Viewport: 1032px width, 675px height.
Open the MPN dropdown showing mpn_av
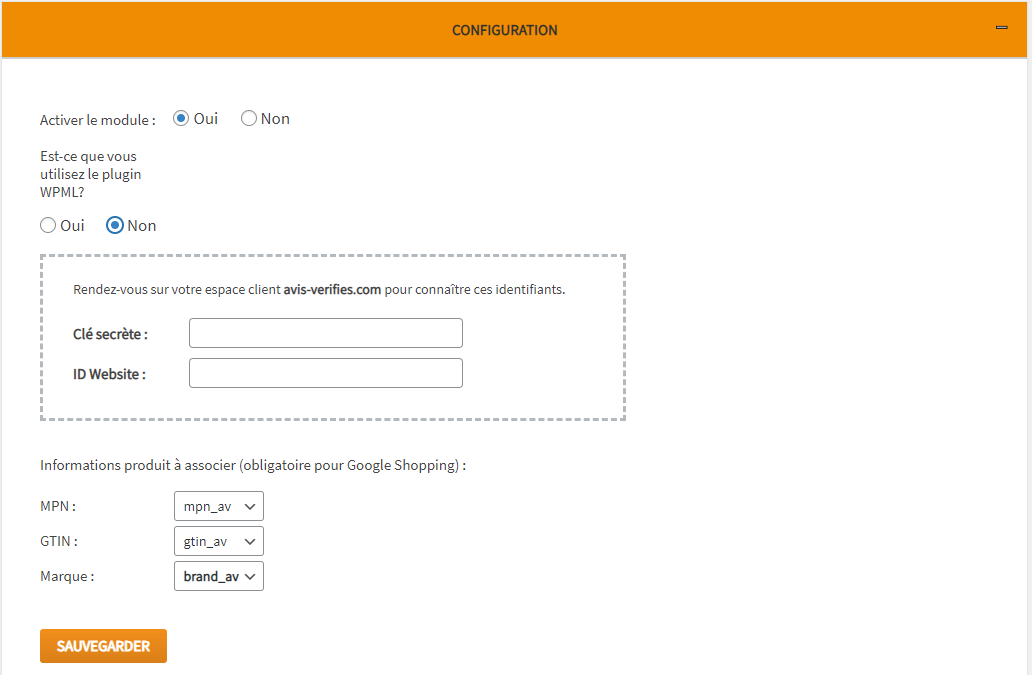click(218, 506)
